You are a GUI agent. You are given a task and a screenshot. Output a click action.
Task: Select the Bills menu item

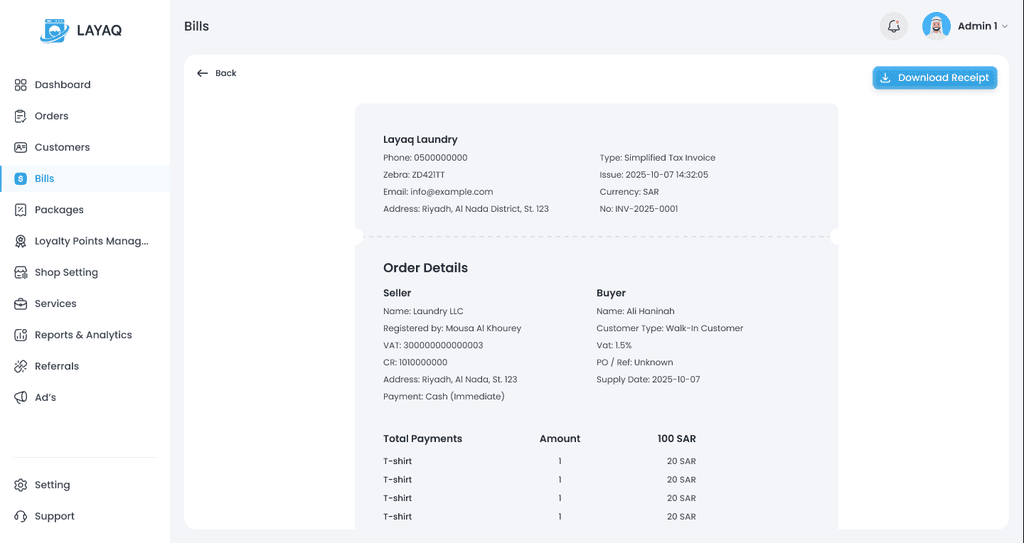click(44, 179)
